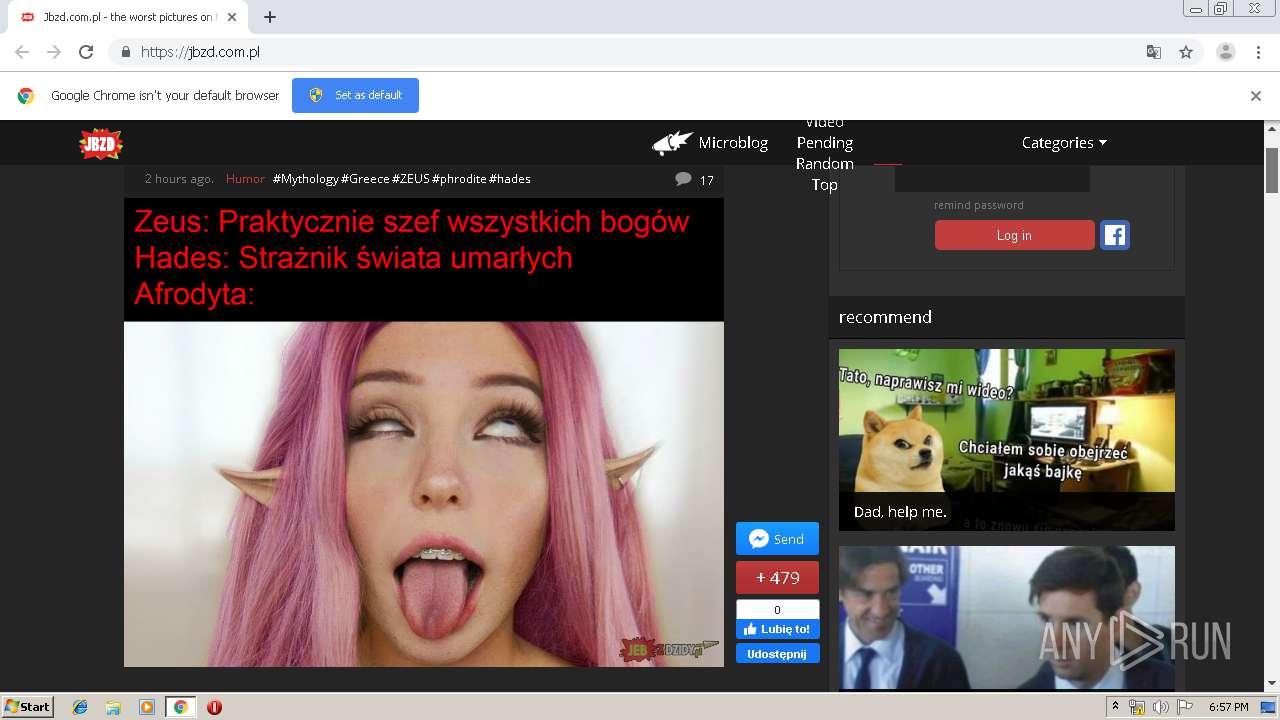The width and height of the screenshot is (1280, 720).
Task: Click the #Greece tag
Action: pos(365,179)
